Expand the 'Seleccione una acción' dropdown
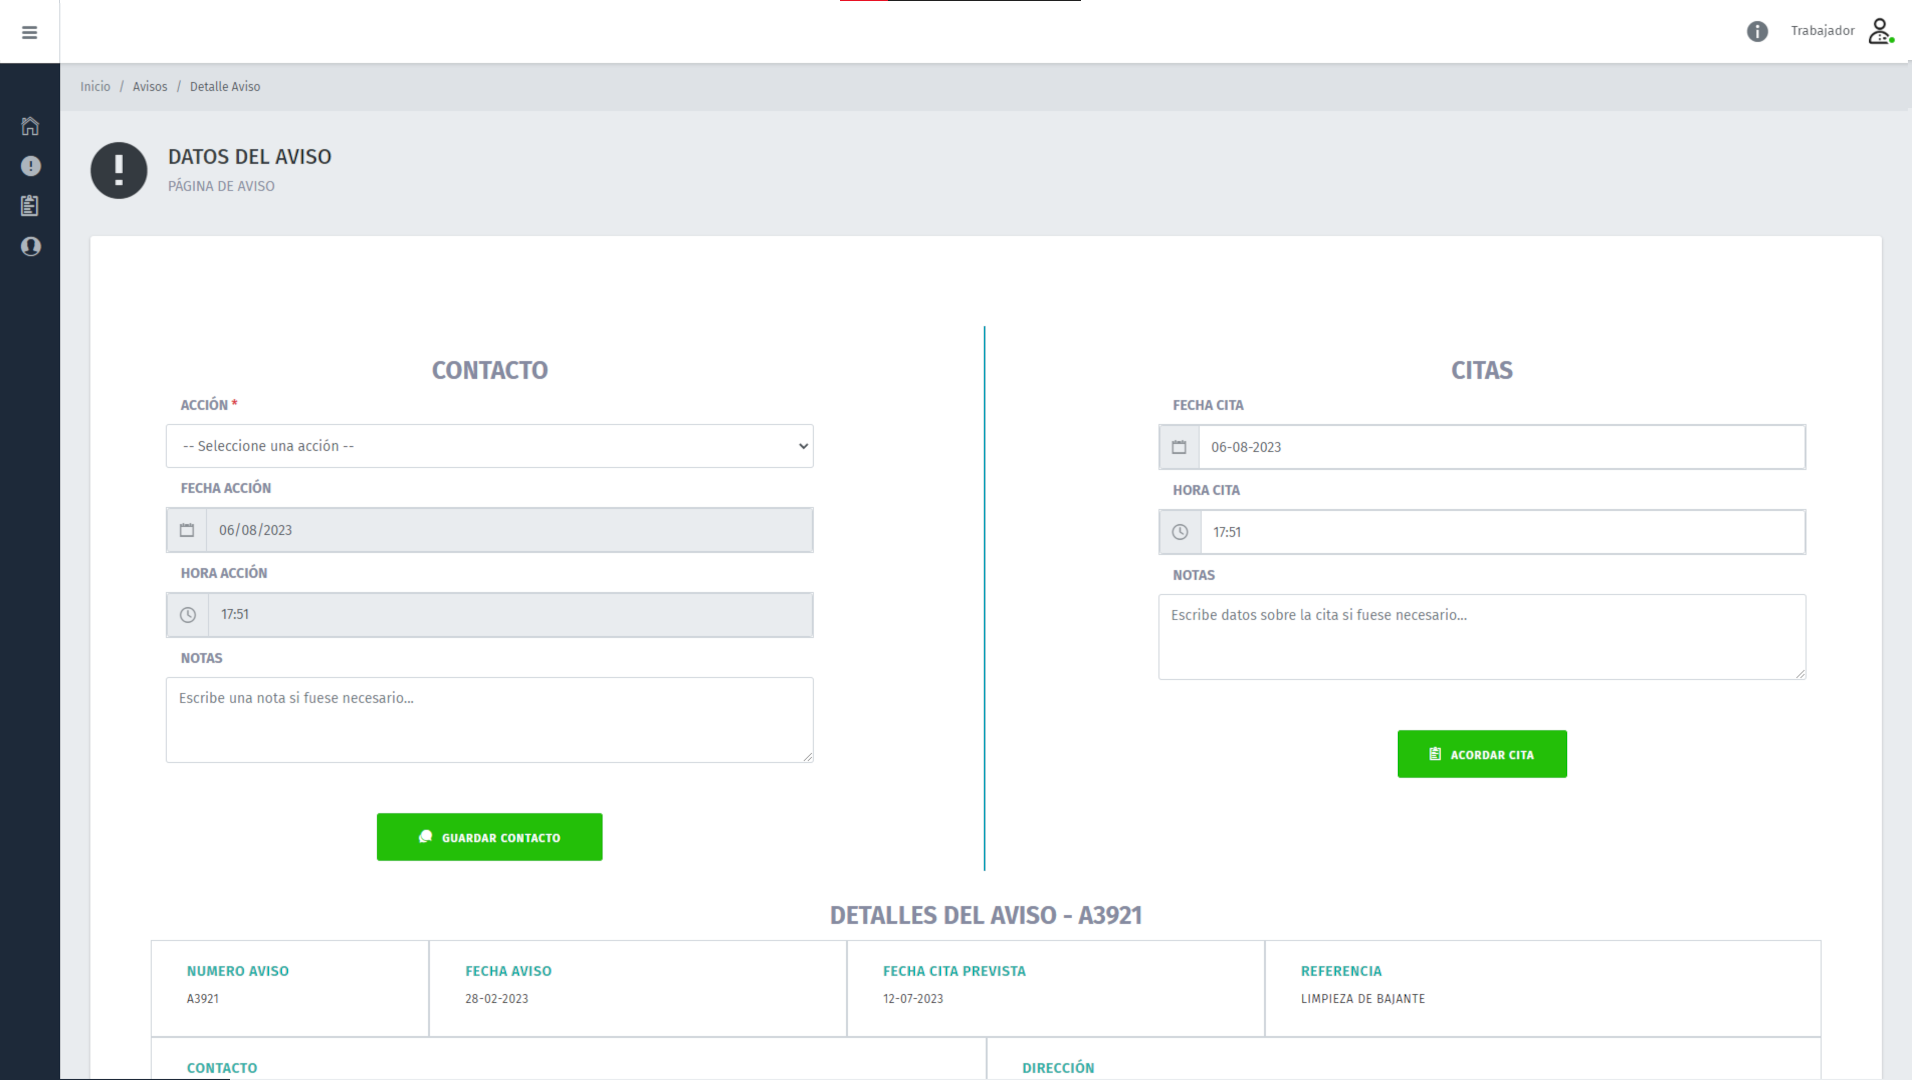The image size is (1912, 1080). point(489,446)
